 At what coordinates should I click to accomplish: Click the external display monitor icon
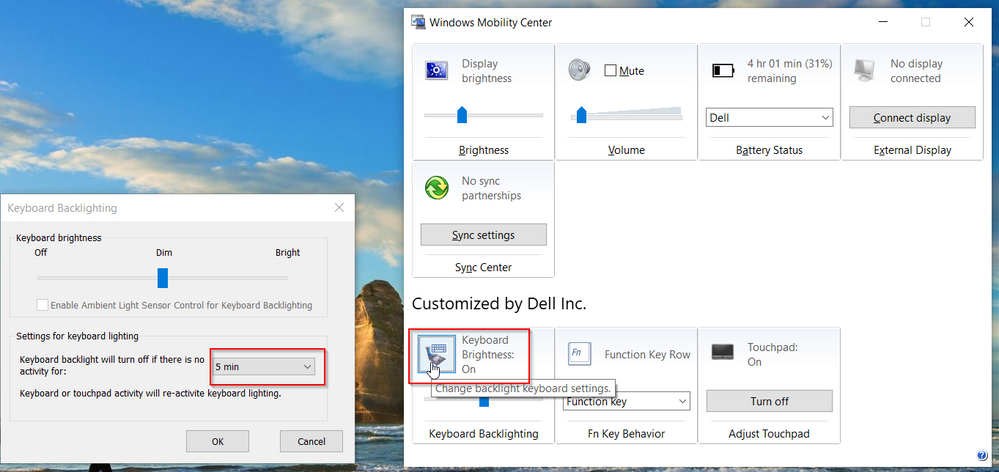pyautogui.click(x=865, y=69)
